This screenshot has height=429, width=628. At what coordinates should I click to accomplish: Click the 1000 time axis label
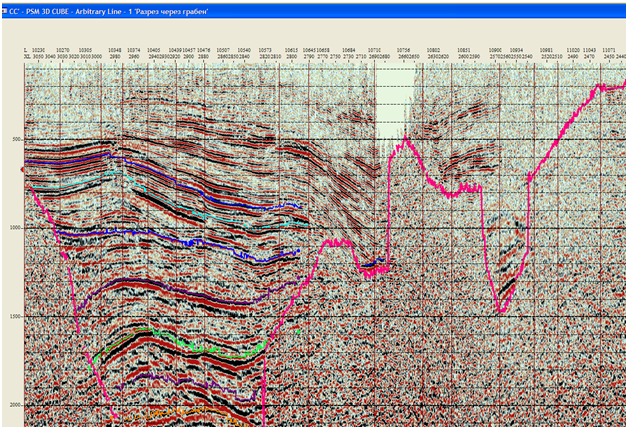[x=15, y=228]
